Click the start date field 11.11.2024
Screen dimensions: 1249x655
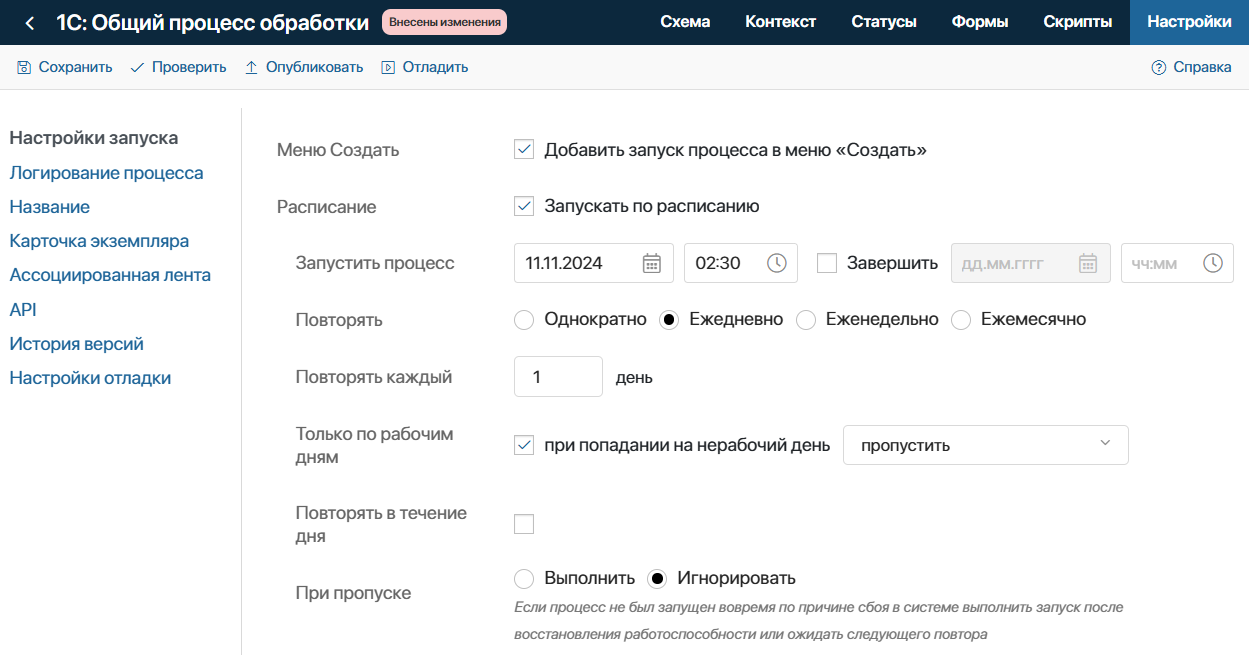click(x=594, y=263)
